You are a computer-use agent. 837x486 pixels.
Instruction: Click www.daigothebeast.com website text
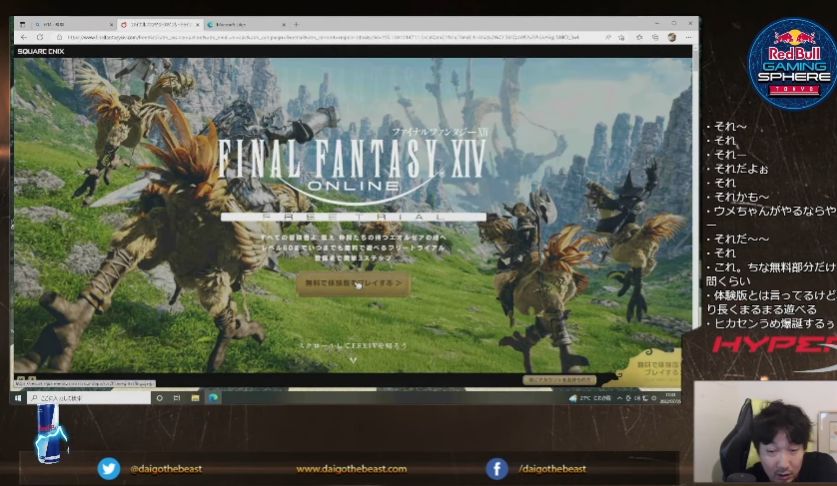352,469
